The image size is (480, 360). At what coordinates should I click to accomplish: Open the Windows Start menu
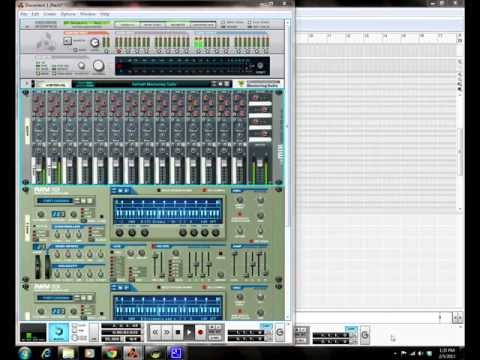[x=25, y=353]
